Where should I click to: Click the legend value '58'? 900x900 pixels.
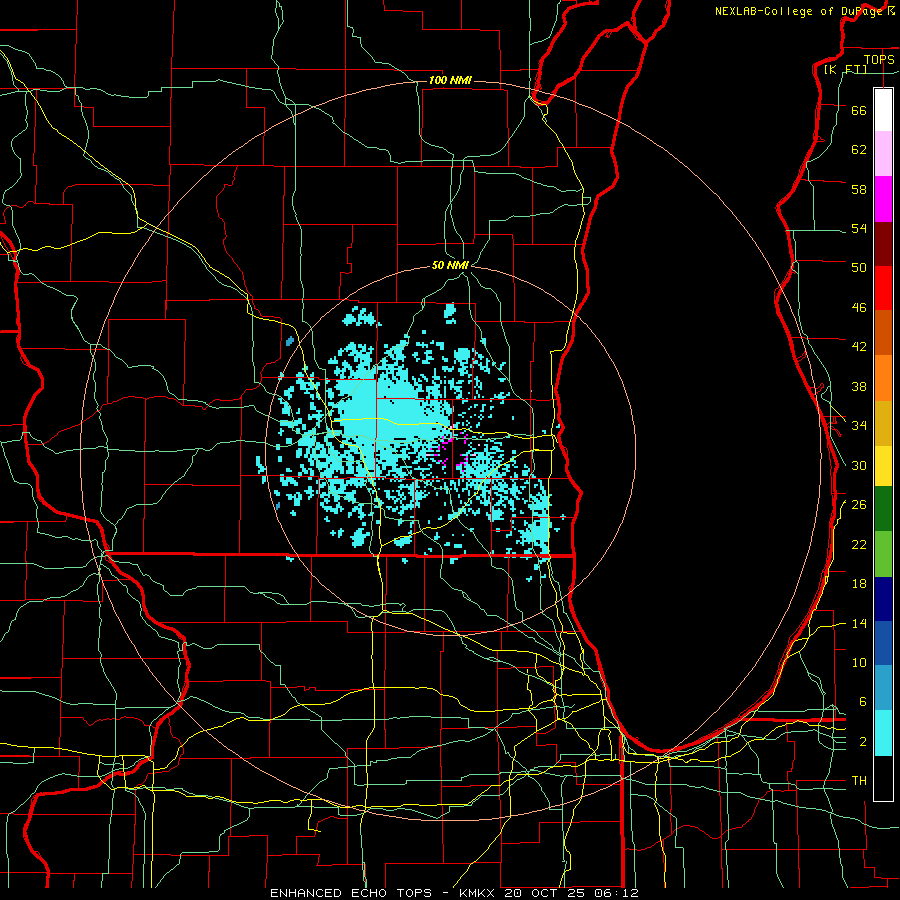859,189
